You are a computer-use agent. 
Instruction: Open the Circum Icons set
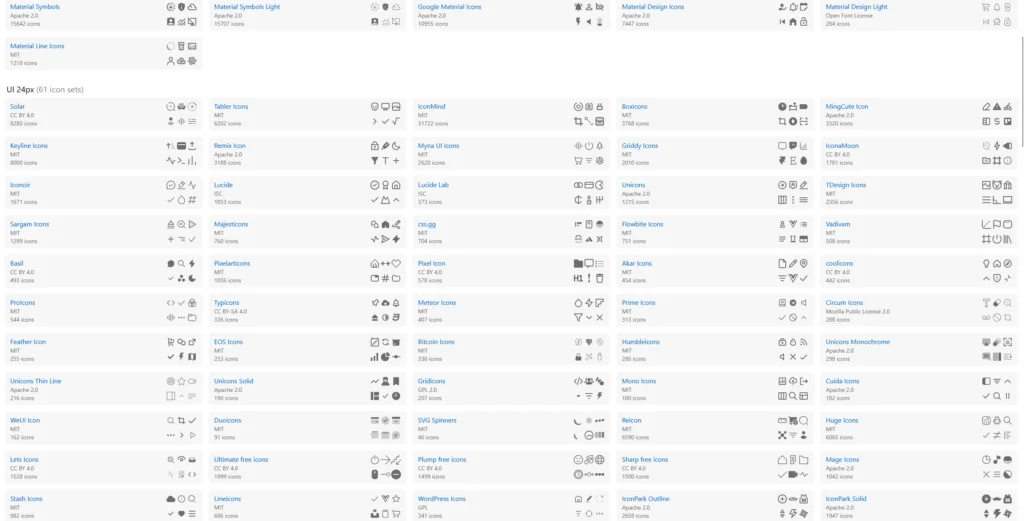pos(844,302)
